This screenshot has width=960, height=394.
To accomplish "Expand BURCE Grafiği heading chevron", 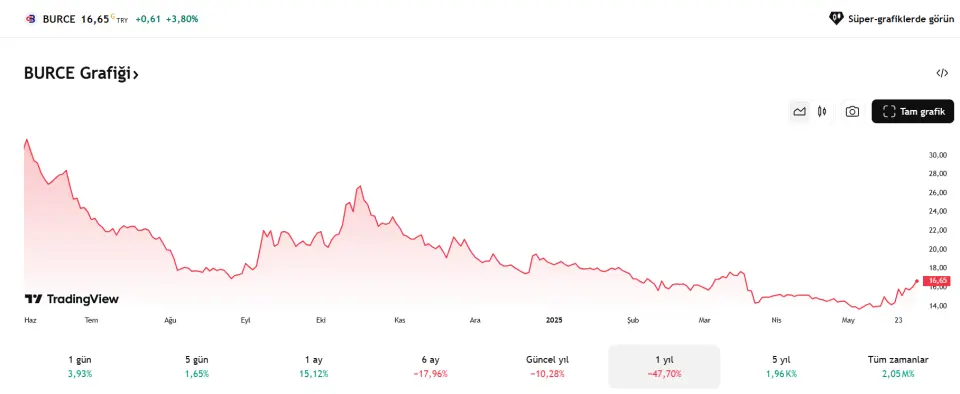I will coord(136,75).
